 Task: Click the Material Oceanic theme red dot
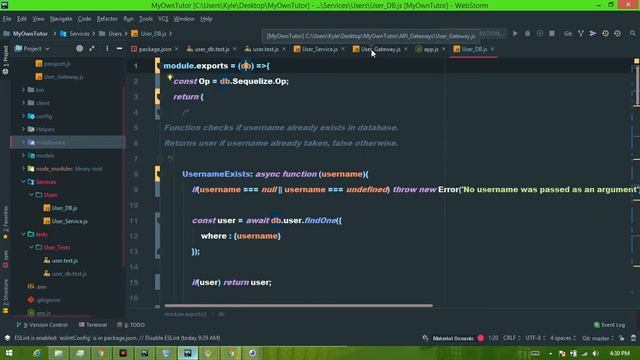[480, 338]
